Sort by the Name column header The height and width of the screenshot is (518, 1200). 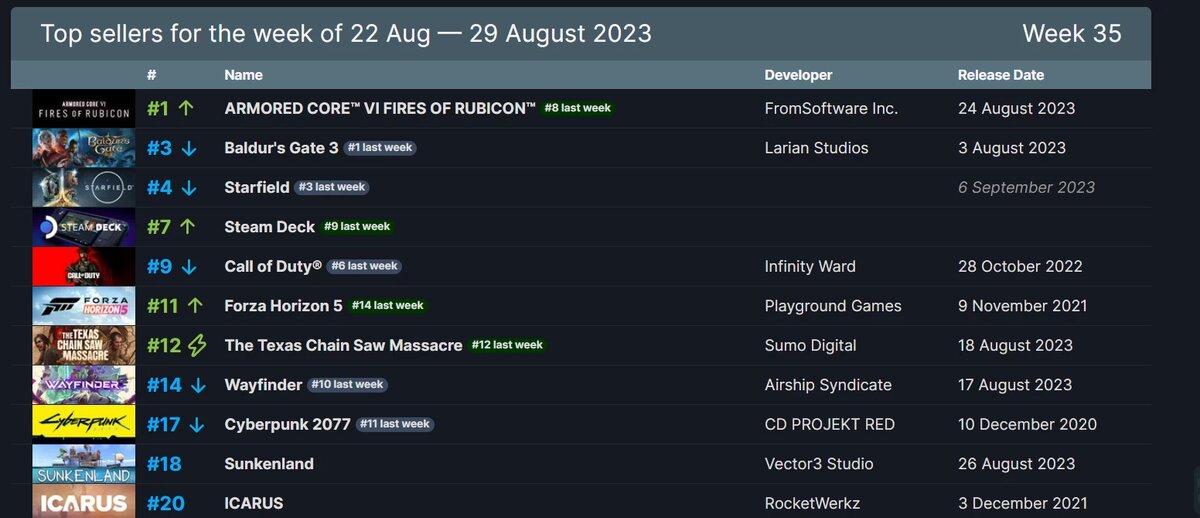click(244, 75)
